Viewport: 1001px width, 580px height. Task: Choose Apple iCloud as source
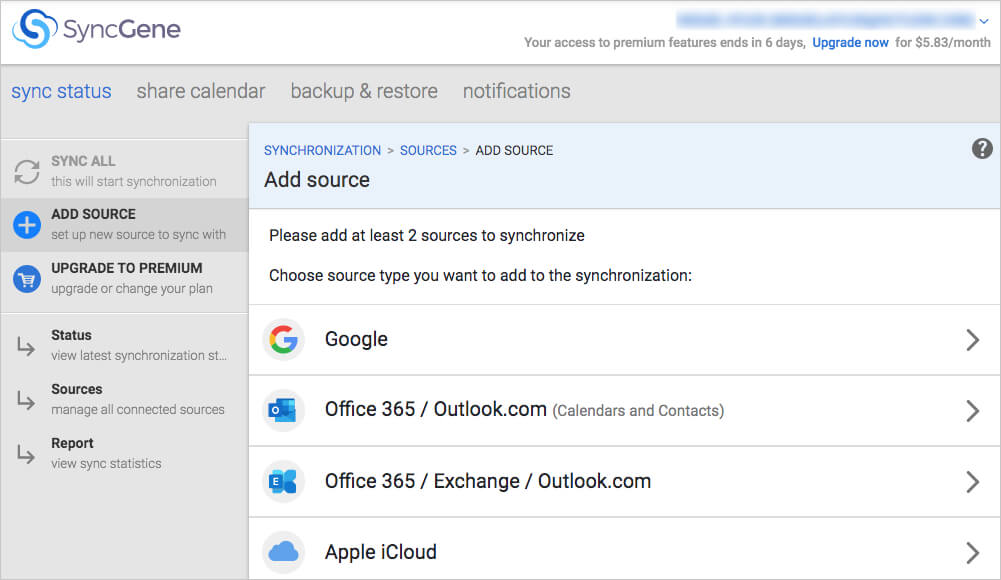click(624, 551)
